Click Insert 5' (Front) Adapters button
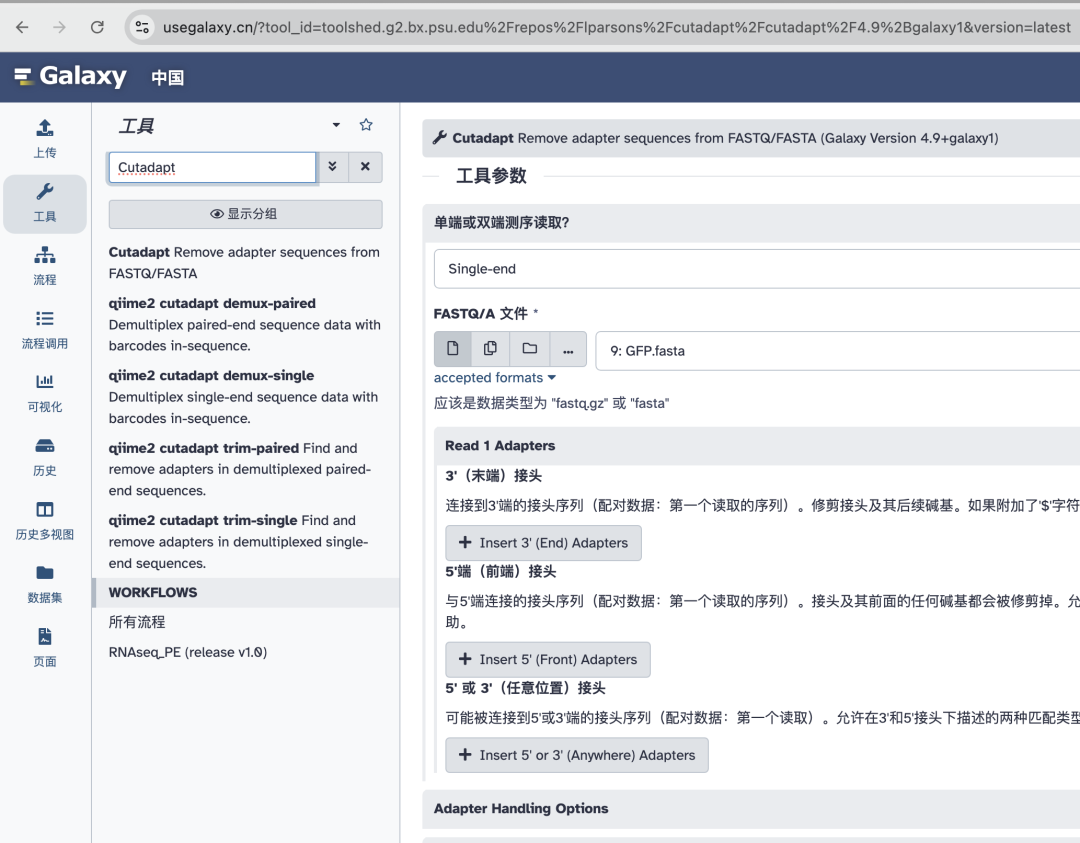 coord(548,659)
